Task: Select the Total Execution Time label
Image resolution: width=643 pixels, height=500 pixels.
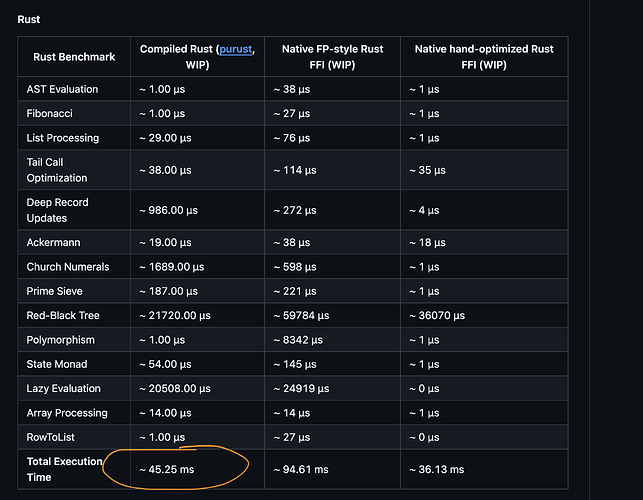Action: (x=64, y=469)
